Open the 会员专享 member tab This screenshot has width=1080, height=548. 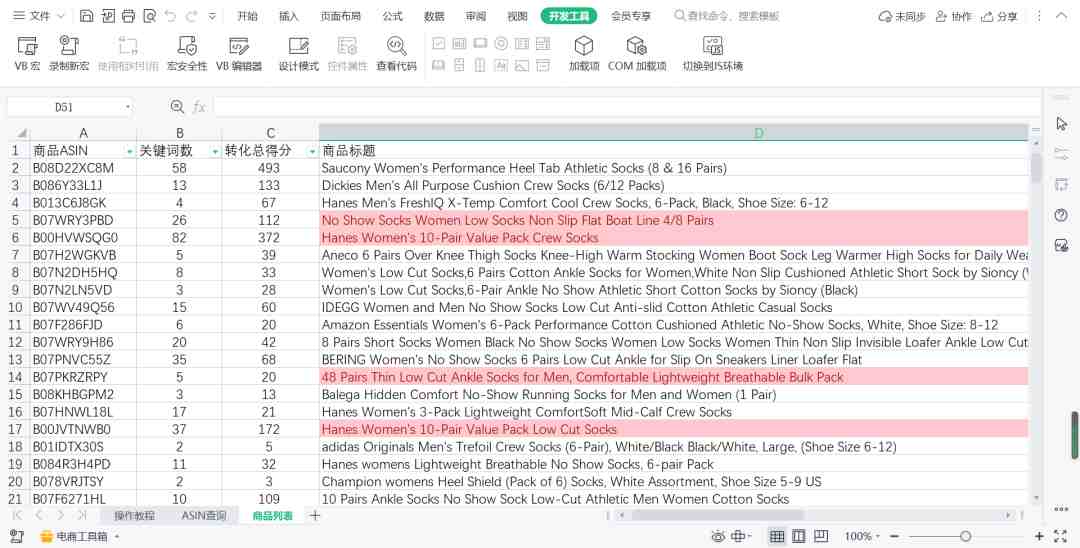631,16
